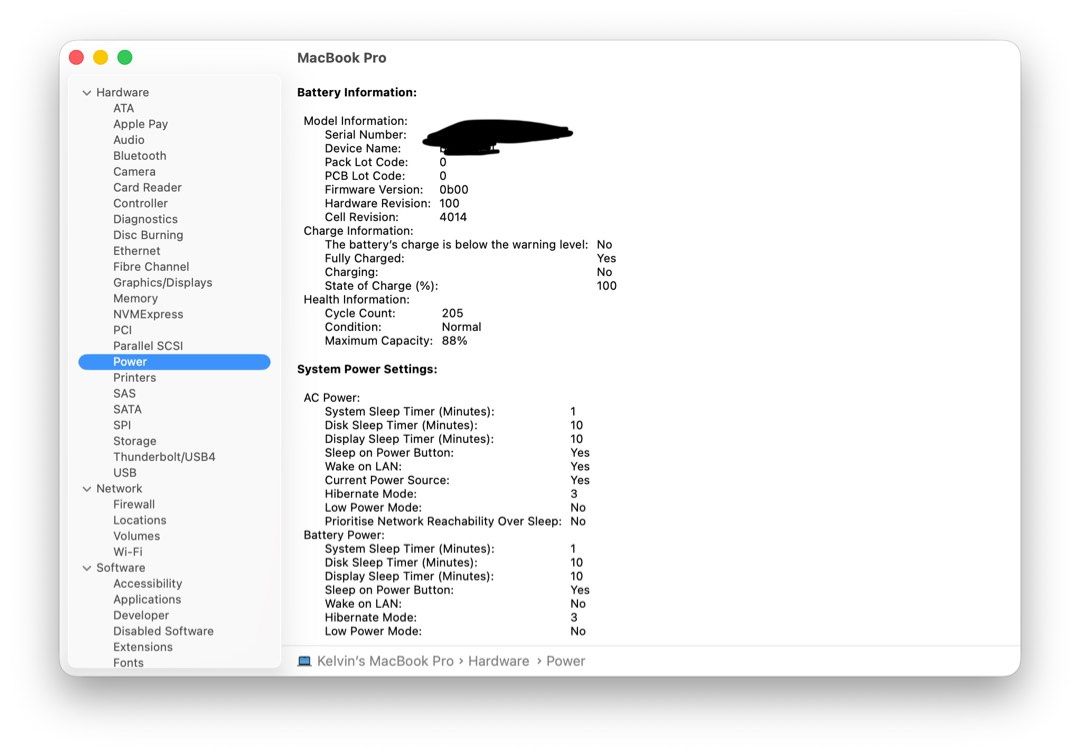Select Storage in the sidebar
1080x755 pixels.
134,441
